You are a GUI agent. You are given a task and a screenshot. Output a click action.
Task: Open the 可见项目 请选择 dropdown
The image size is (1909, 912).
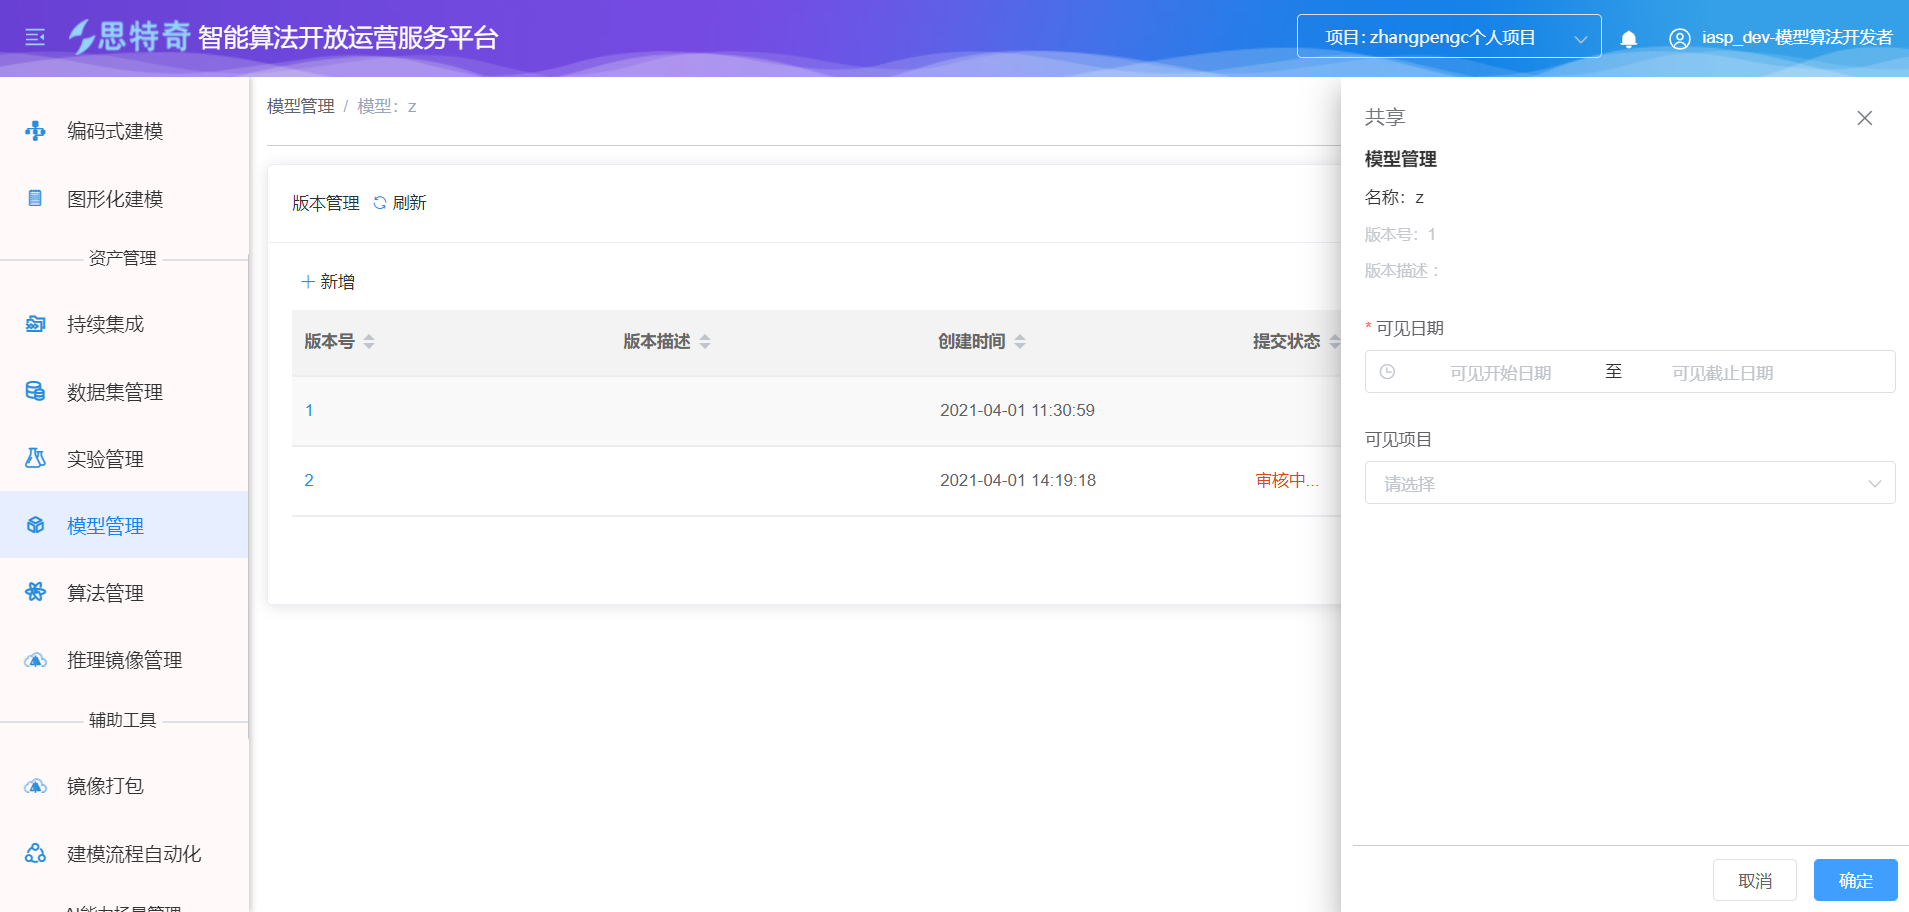1630,483
